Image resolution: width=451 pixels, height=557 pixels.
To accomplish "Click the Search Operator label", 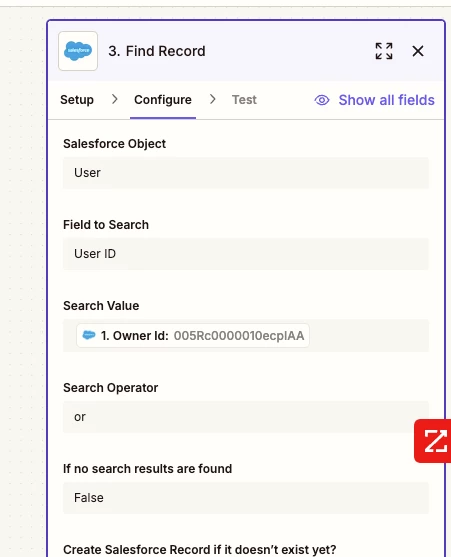I will (110, 388).
